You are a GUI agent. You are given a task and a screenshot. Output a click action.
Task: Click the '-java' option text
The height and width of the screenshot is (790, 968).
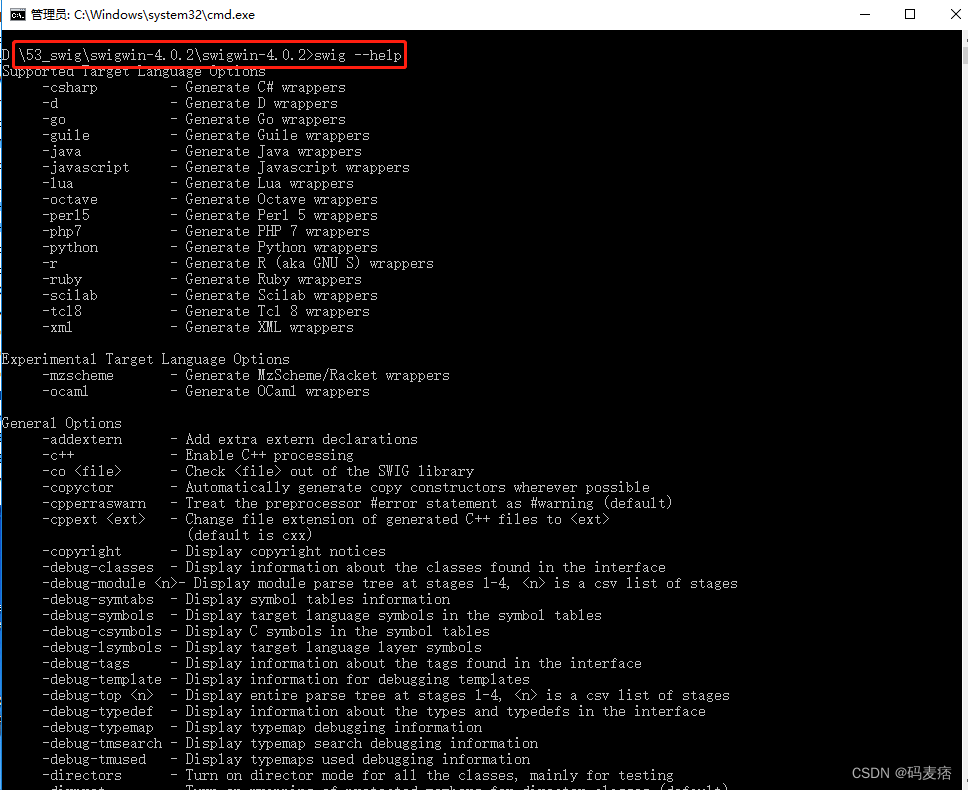point(62,152)
